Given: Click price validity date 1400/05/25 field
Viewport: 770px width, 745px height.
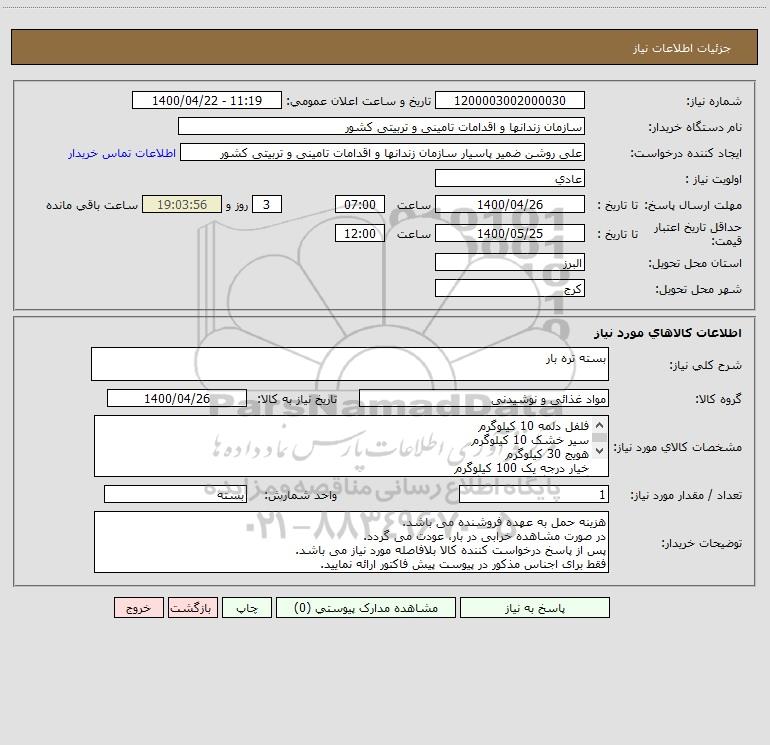Looking at the screenshot, I should [510, 233].
